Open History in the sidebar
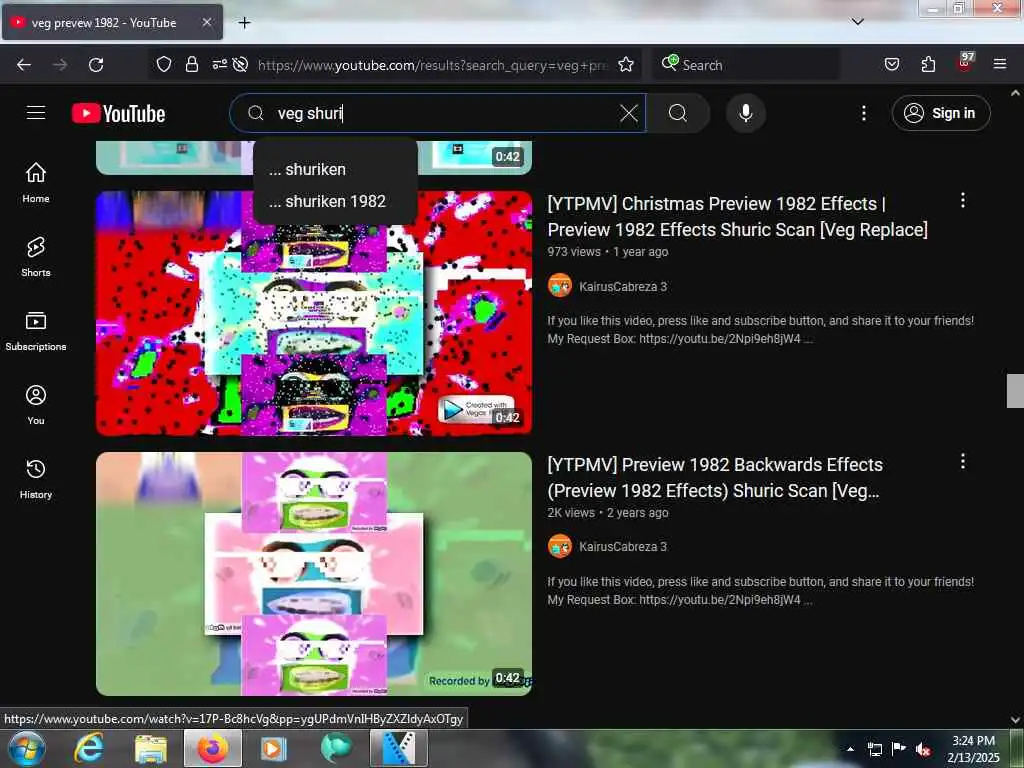 (36, 479)
